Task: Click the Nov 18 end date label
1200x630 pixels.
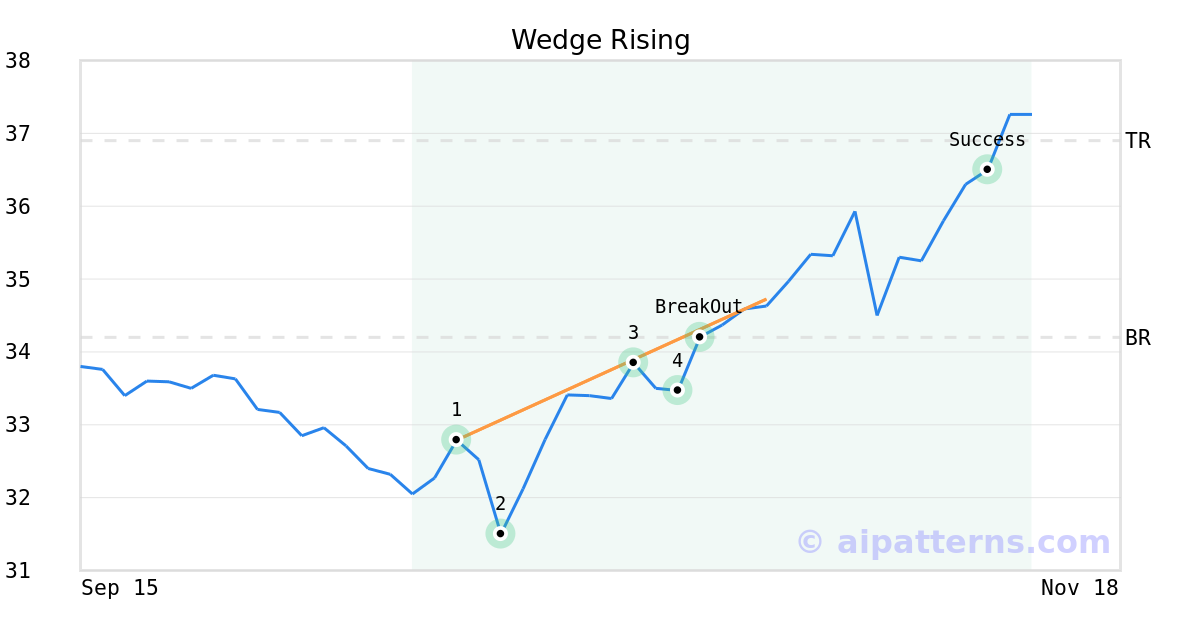Action: click(1079, 588)
